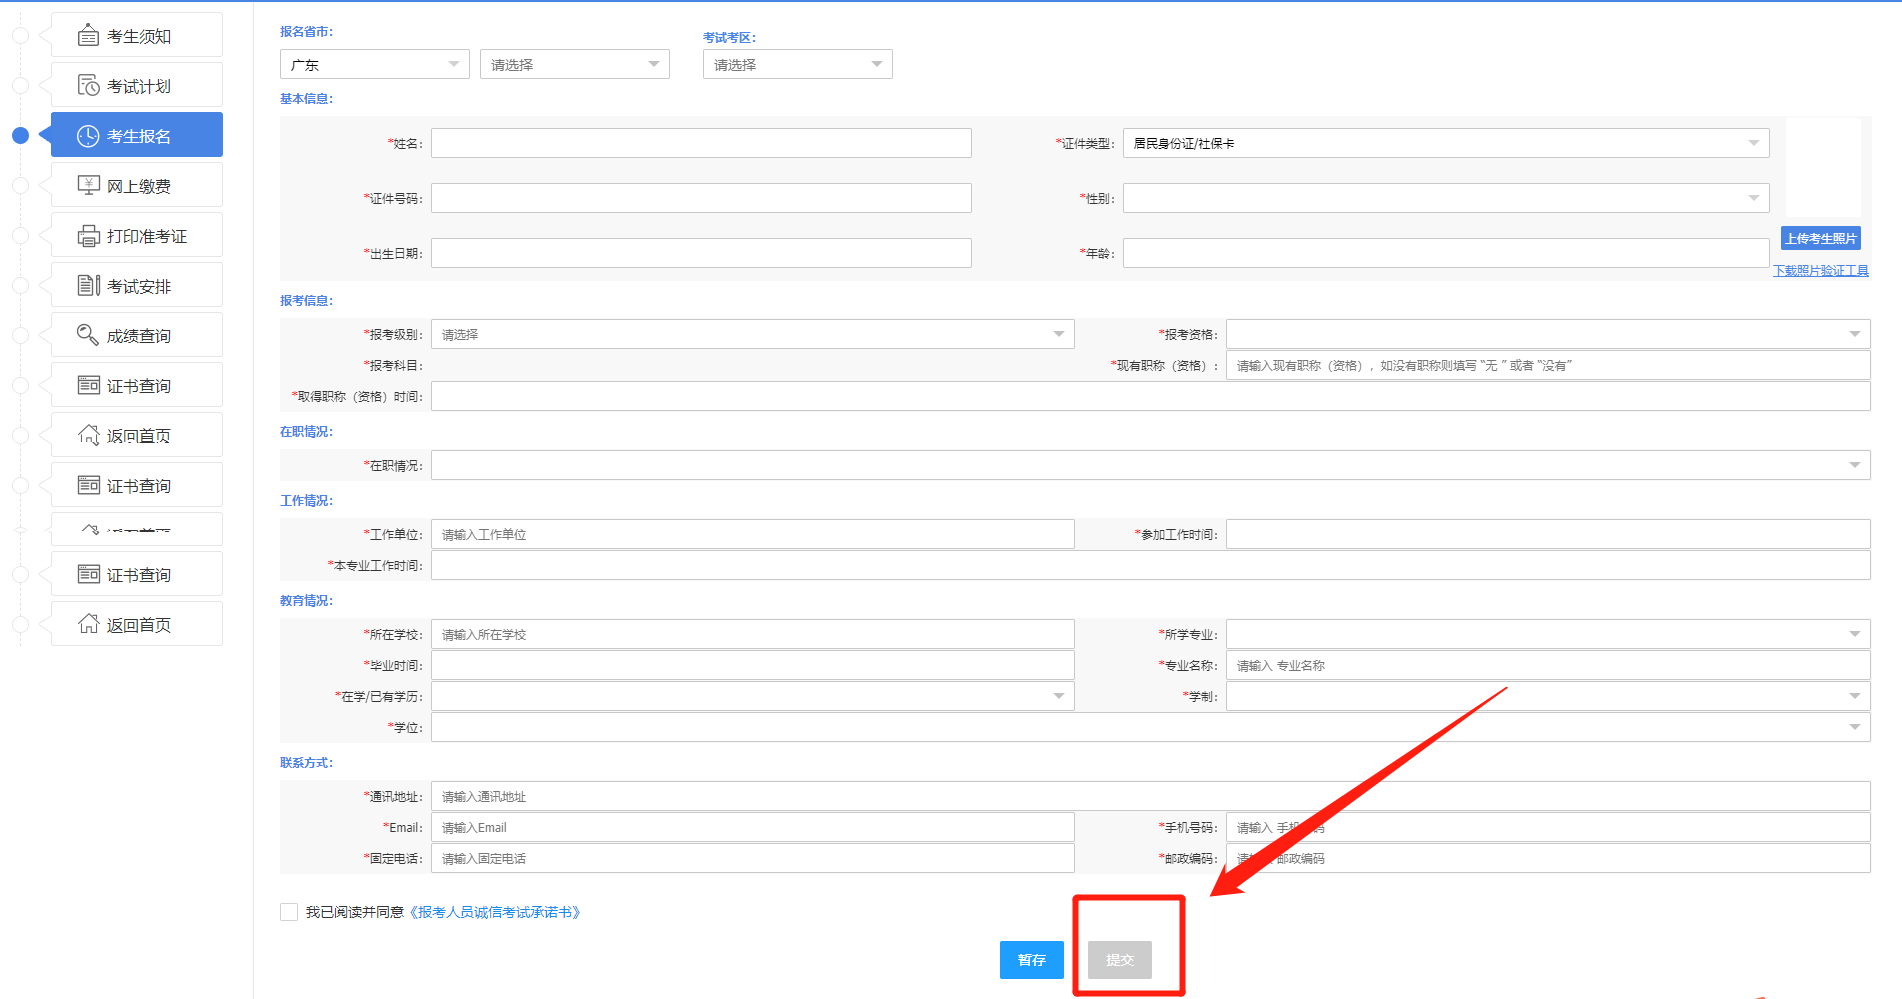
Task: Expand the 性别 dropdown
Action: click(x=1446, y=198)
